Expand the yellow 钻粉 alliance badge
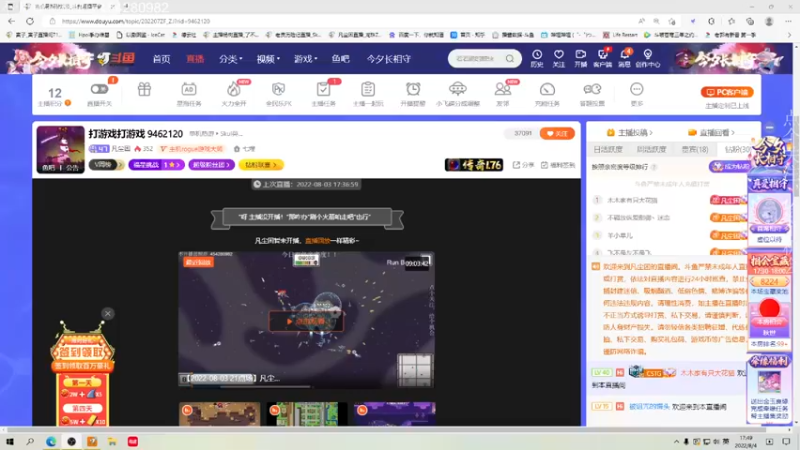800x450 pixels. pos(261,165)
